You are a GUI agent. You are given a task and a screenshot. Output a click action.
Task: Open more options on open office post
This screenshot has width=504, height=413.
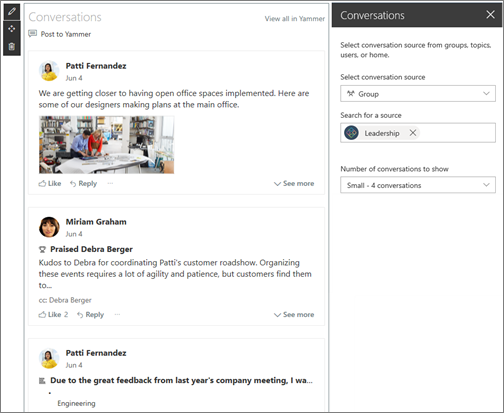click(110, 183)
